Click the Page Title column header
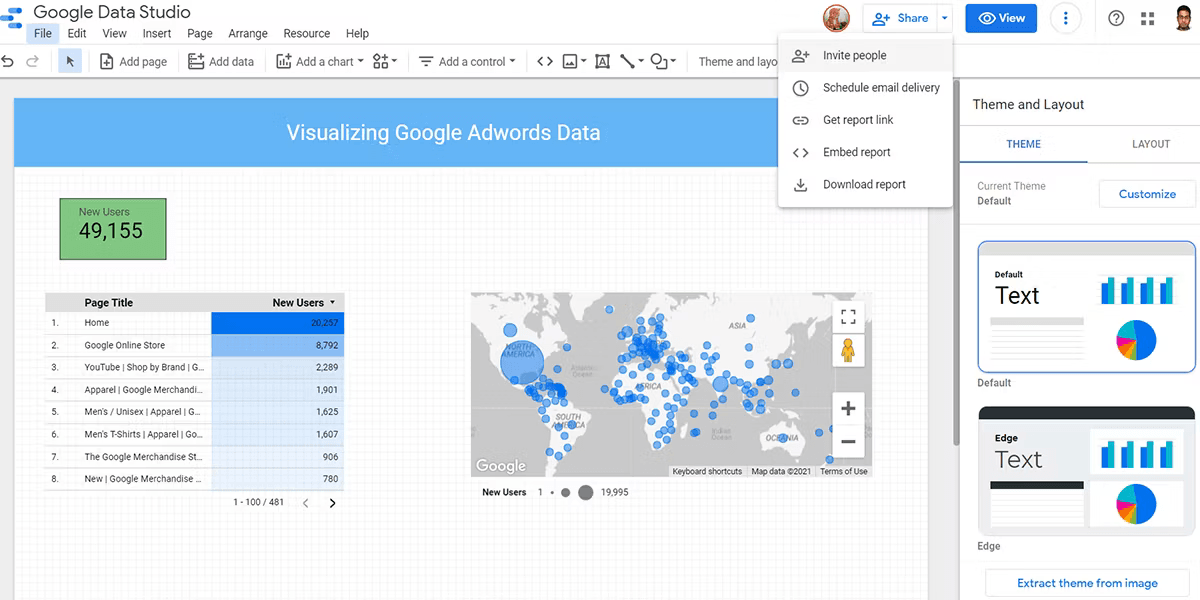Viewport: 1200px width, 600px height. [x=108, y=302]
